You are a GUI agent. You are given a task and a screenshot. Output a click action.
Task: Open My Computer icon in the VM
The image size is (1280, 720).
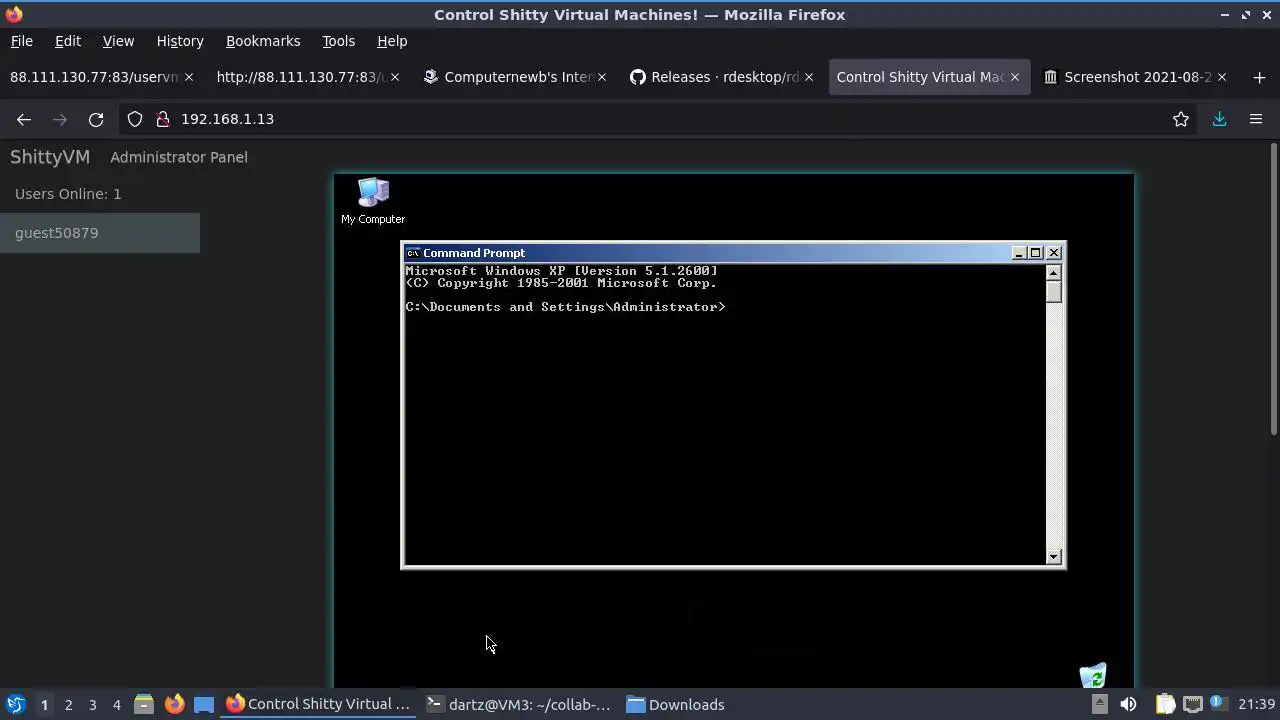tap(373, 200)
